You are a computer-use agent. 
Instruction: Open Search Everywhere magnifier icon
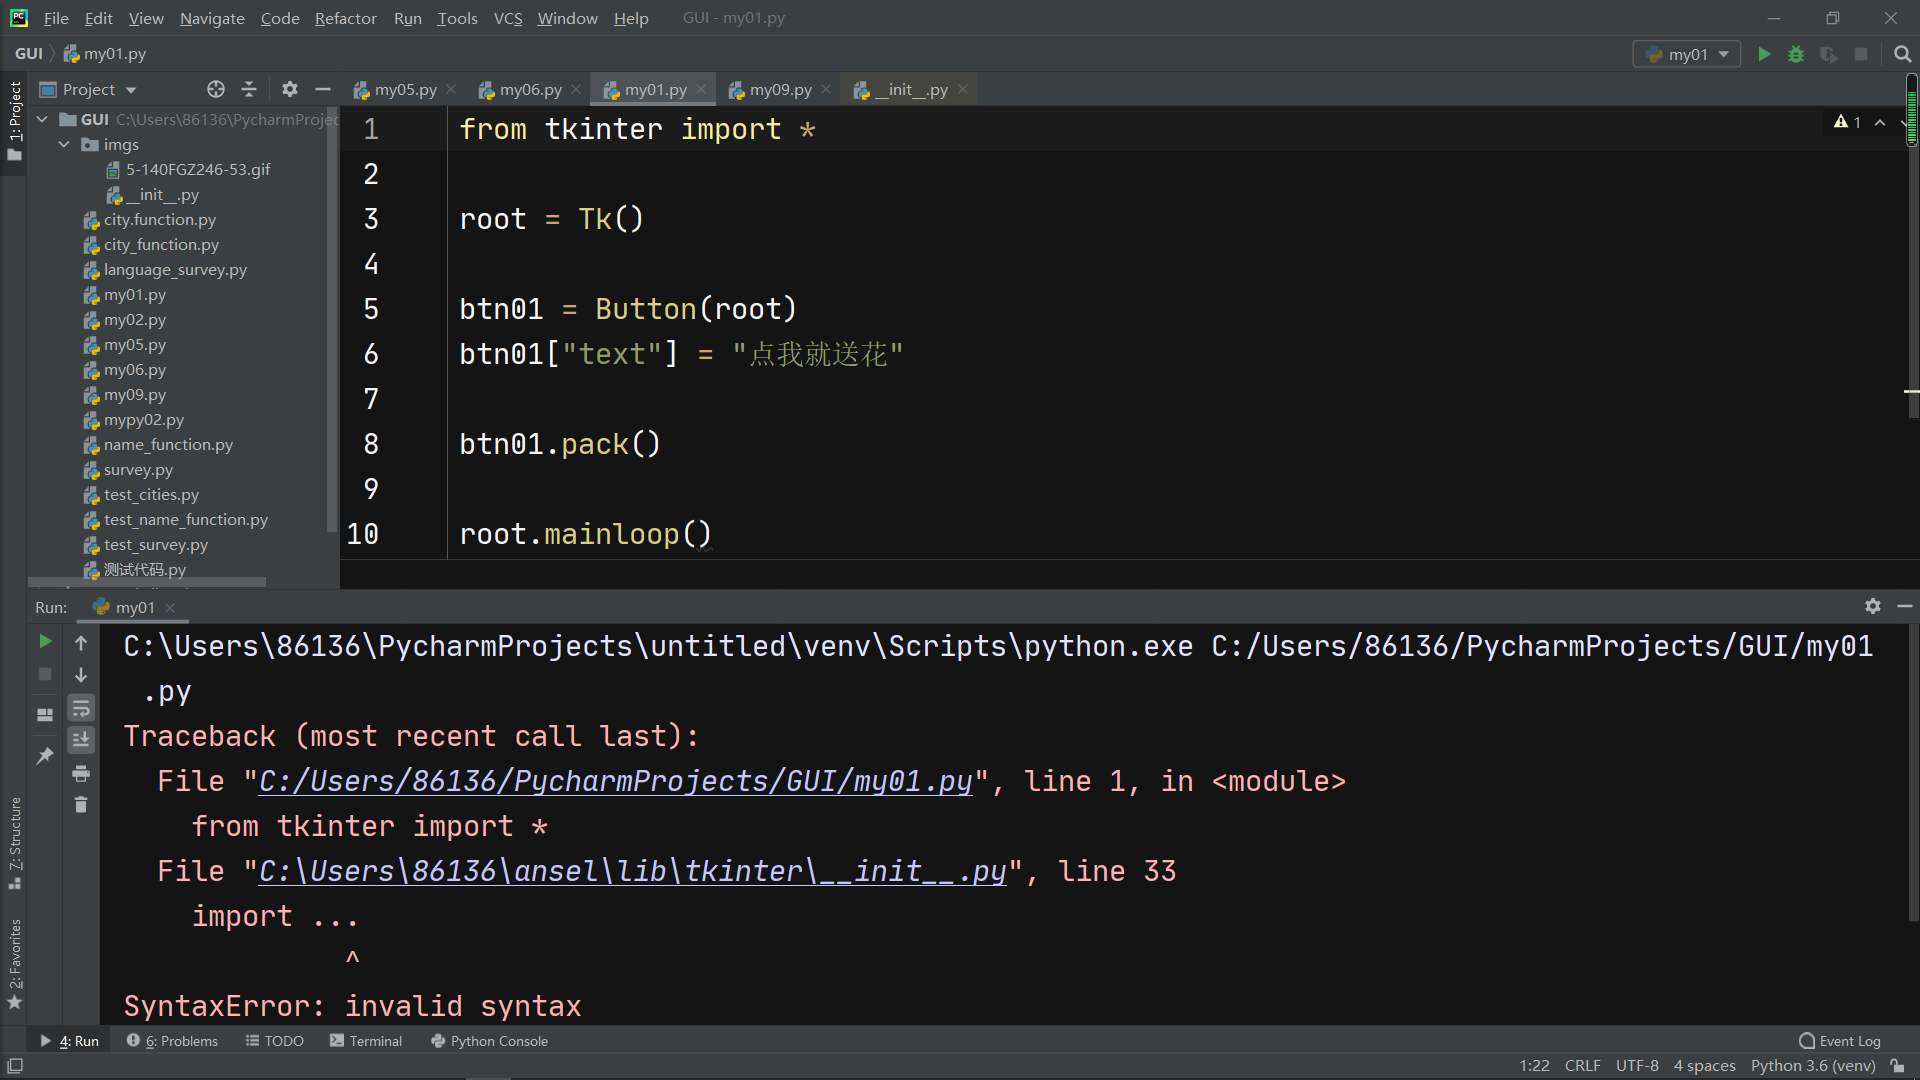click(1902, 54)
